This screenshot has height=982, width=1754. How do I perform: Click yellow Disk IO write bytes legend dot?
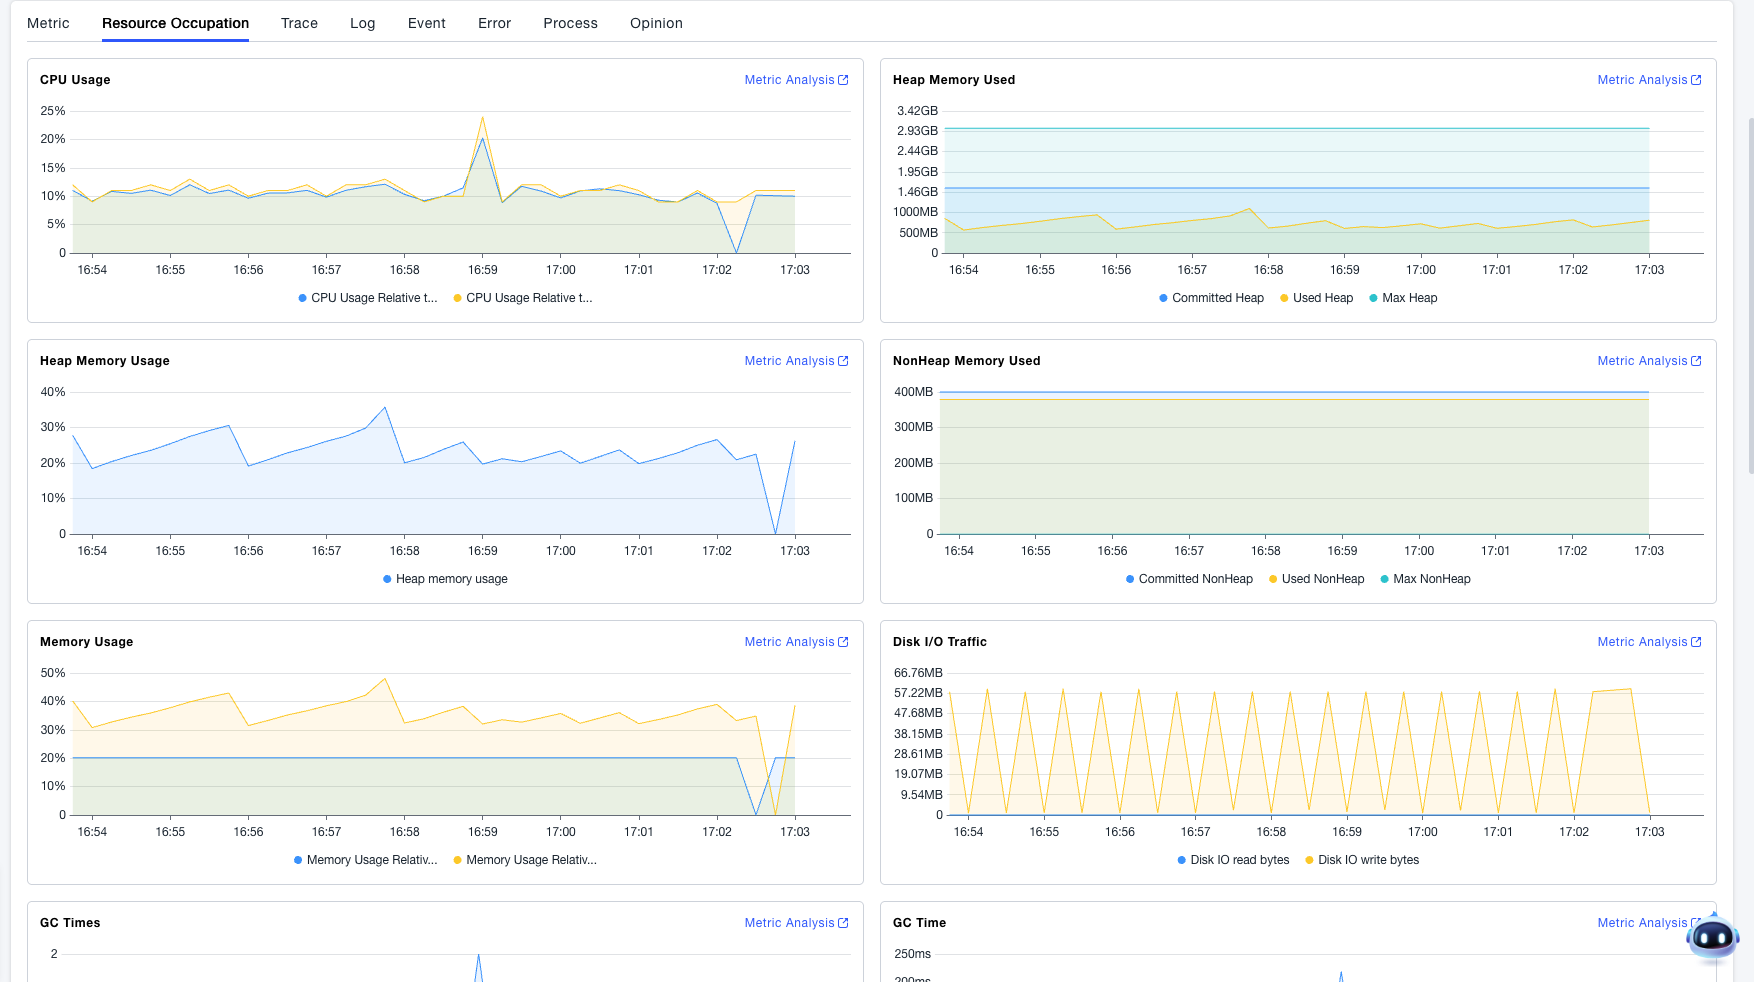1309,860
